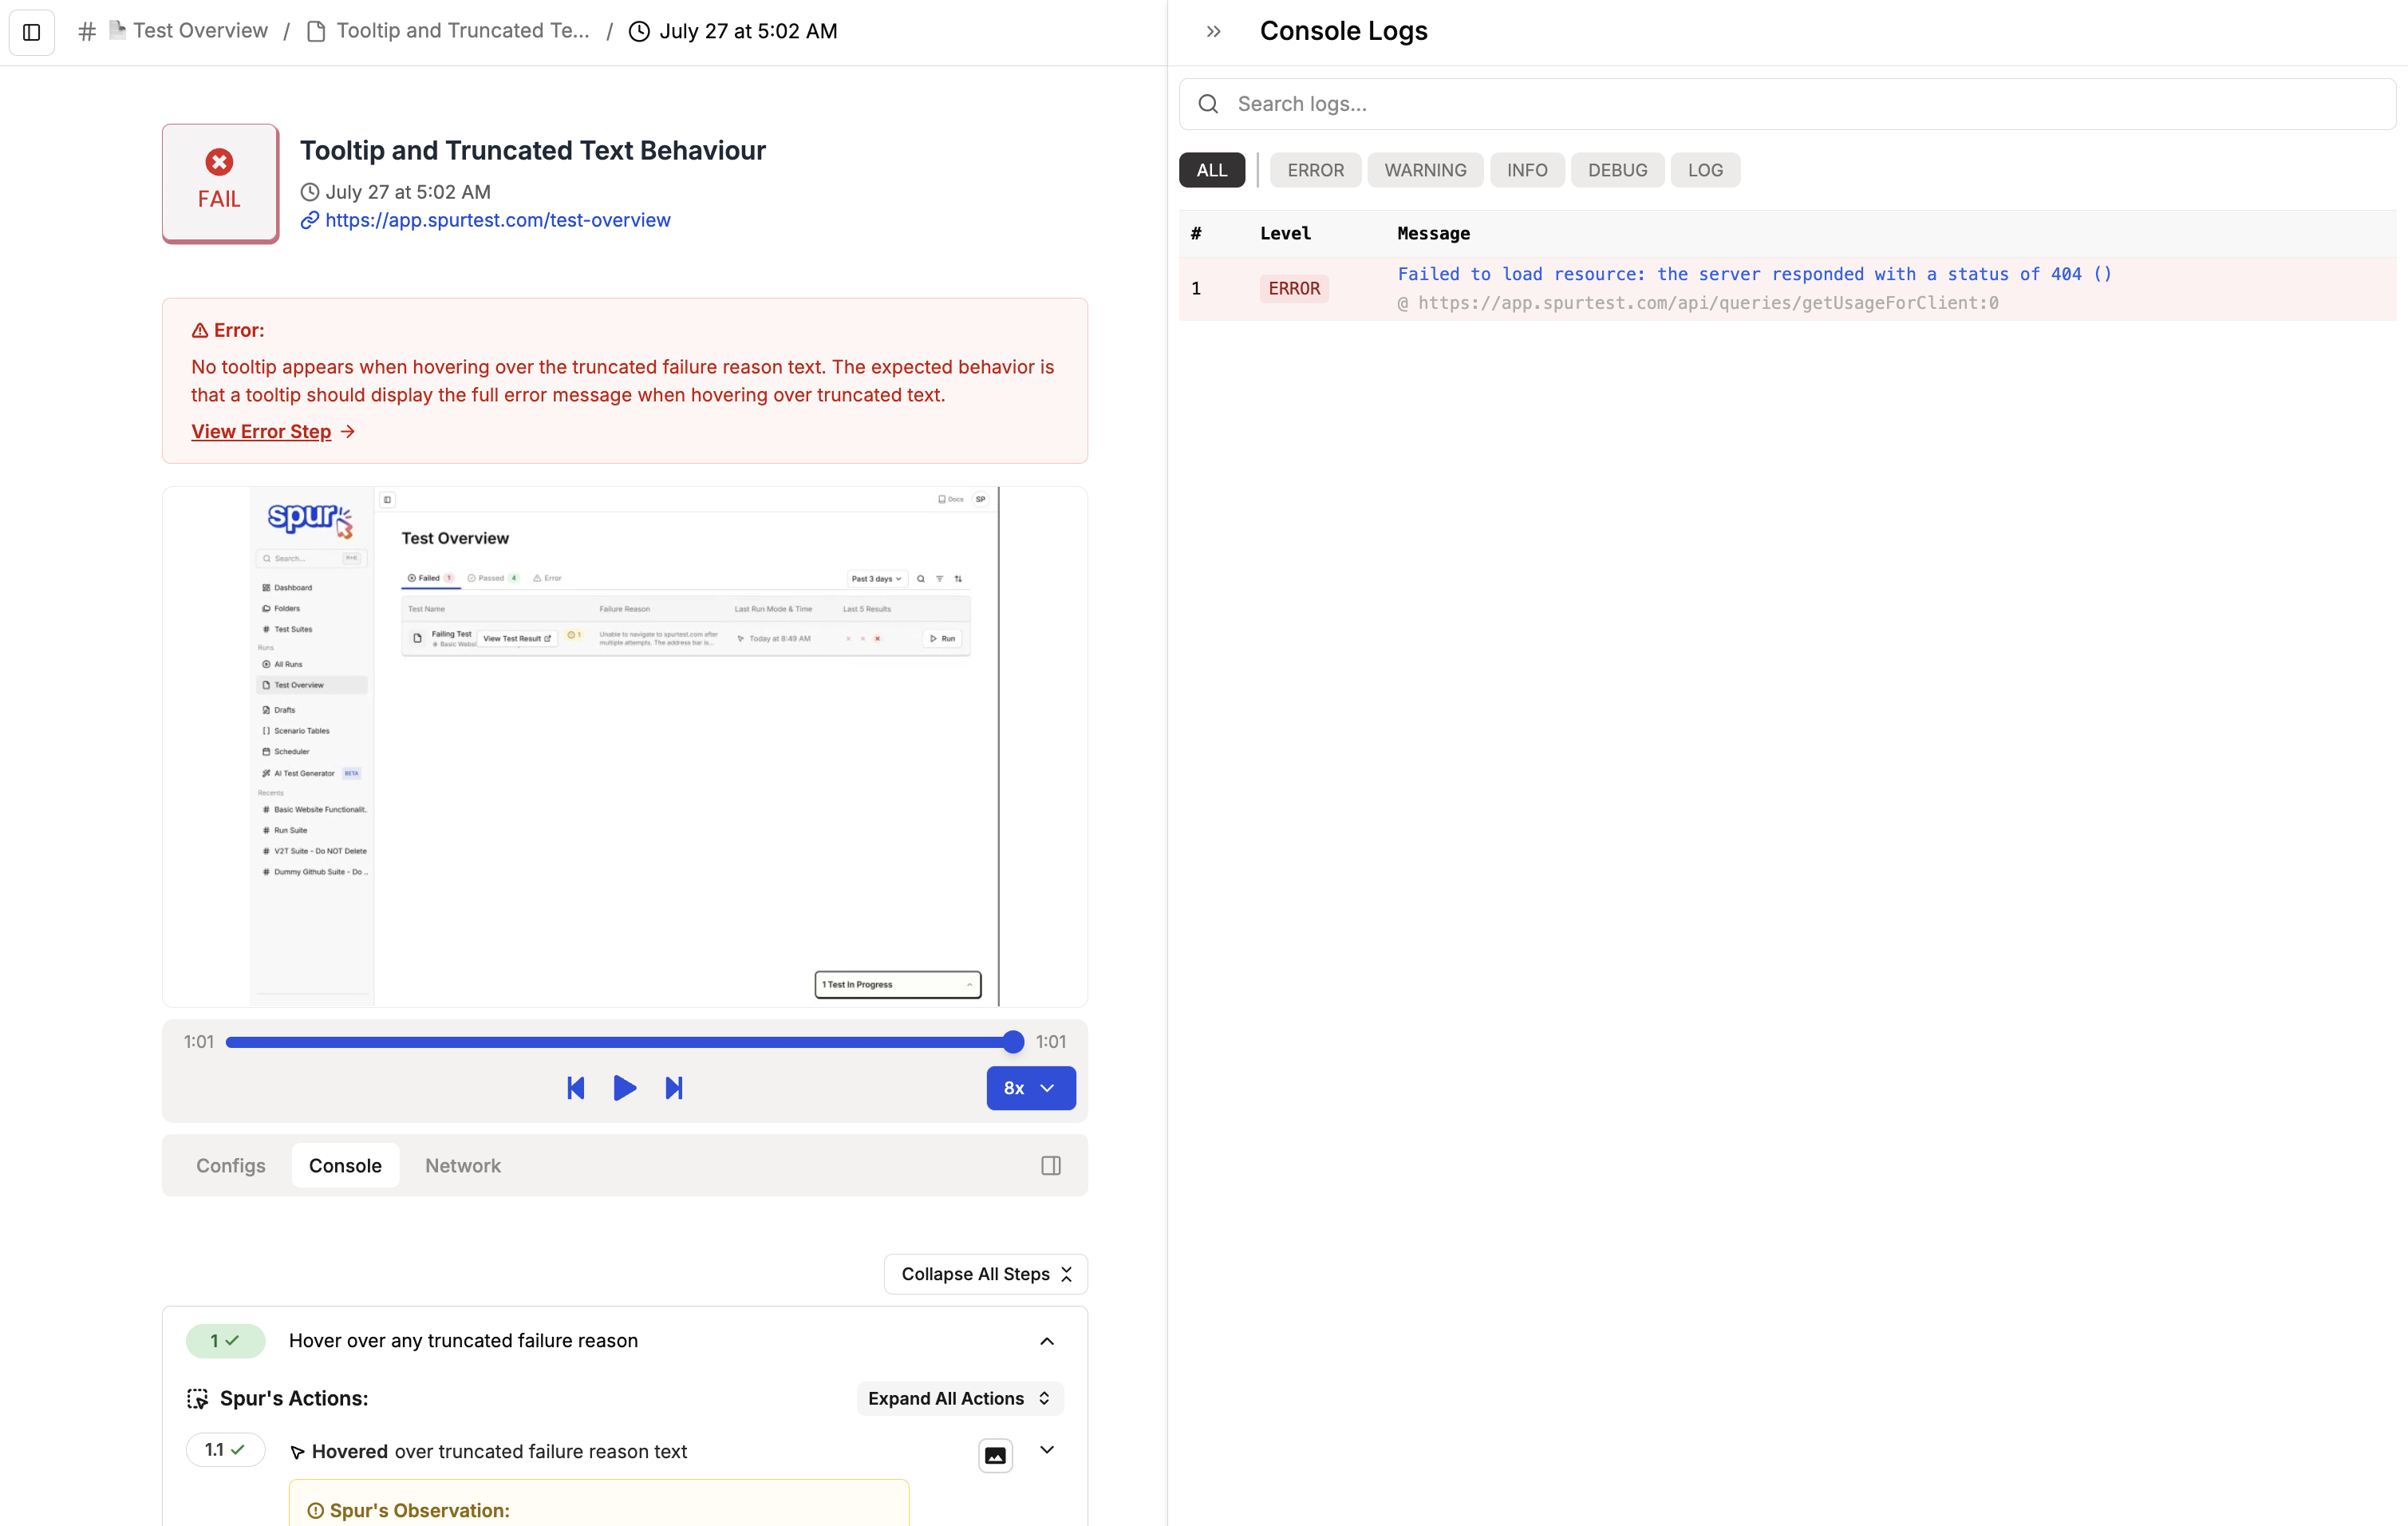Screen dimensions: 2408x1526
Task: Click the video progress slider handle
Action: coord(1012,1042)
